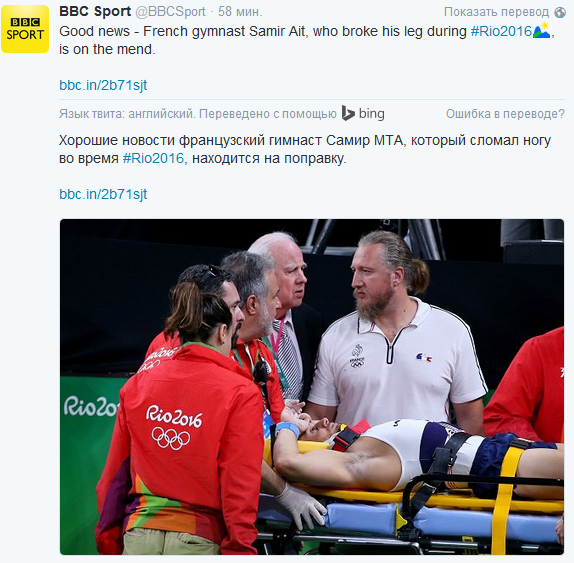This screenshot has width=574, height=563.
Task: Open the BBC Sport account name
Action: [x=95, y=11]
